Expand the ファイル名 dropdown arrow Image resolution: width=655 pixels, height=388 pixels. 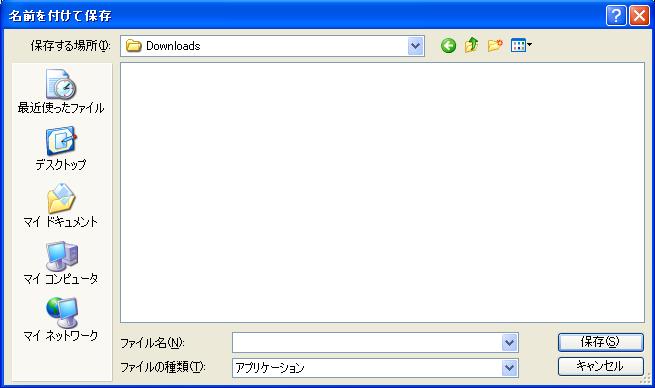[509, 343]
